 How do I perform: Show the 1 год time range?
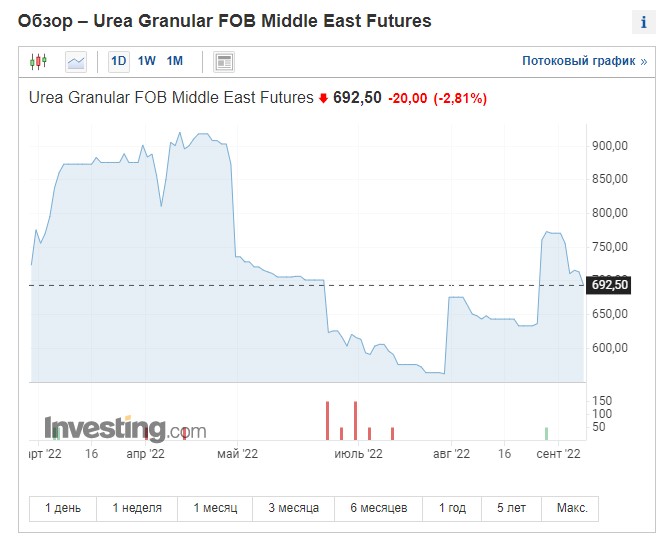click(x=452, y=508)
